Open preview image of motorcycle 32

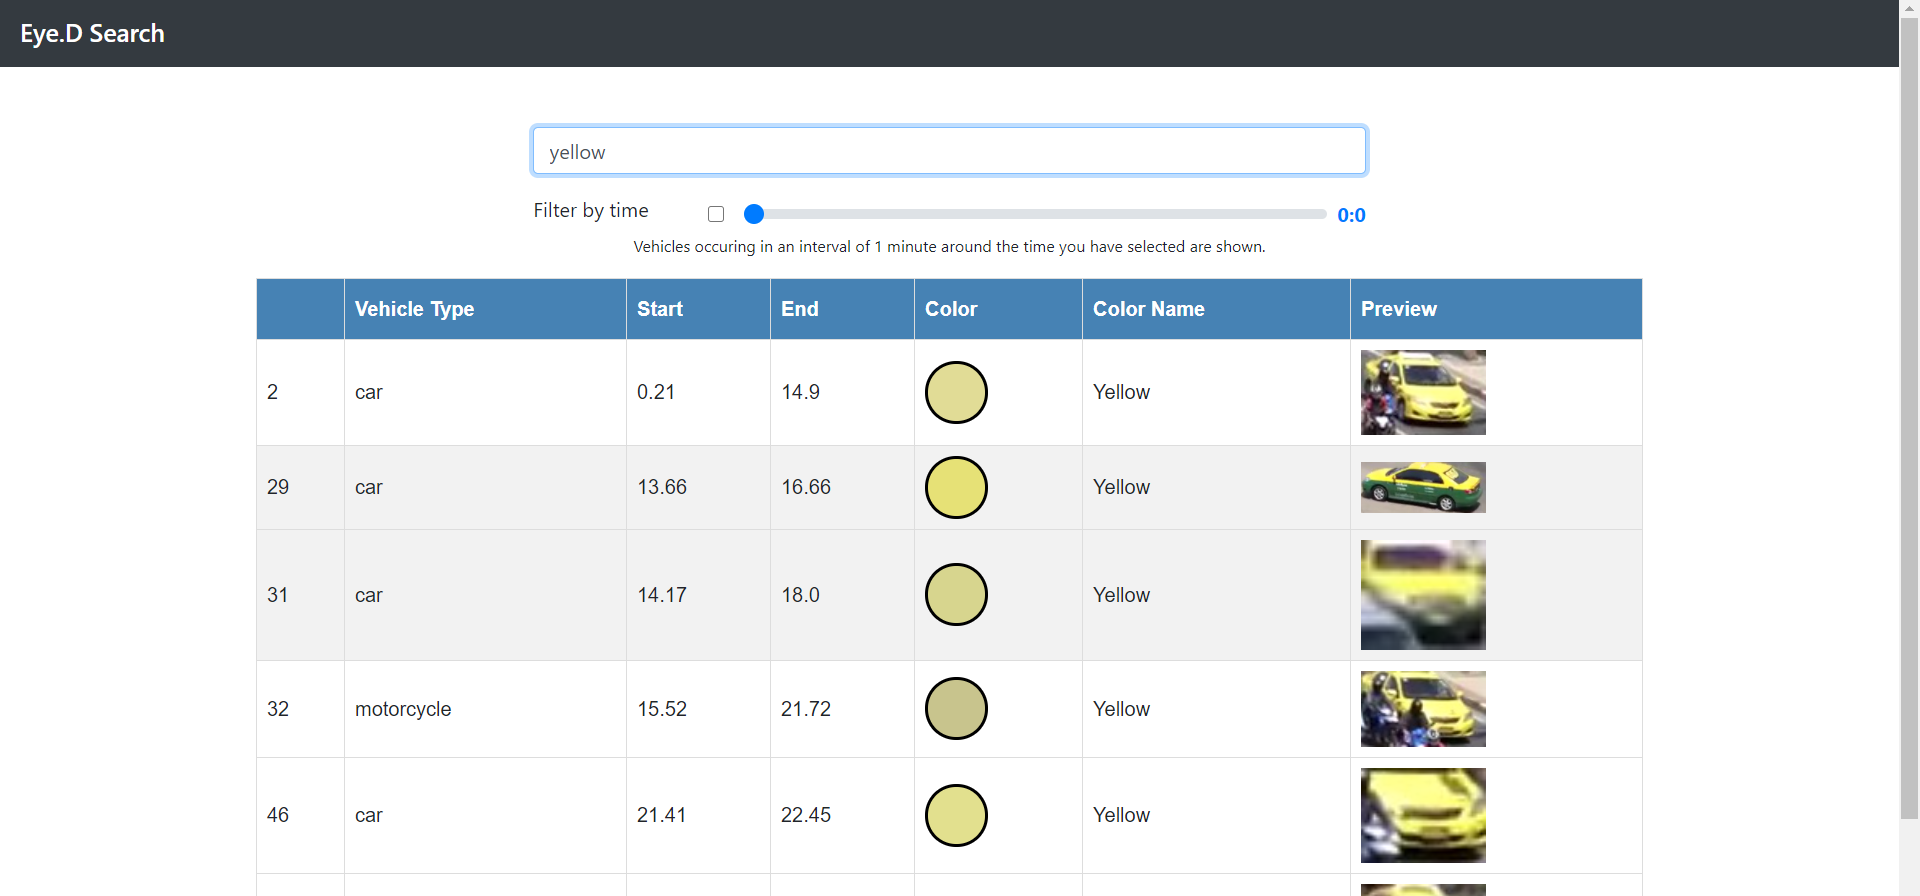(1423, 709)
